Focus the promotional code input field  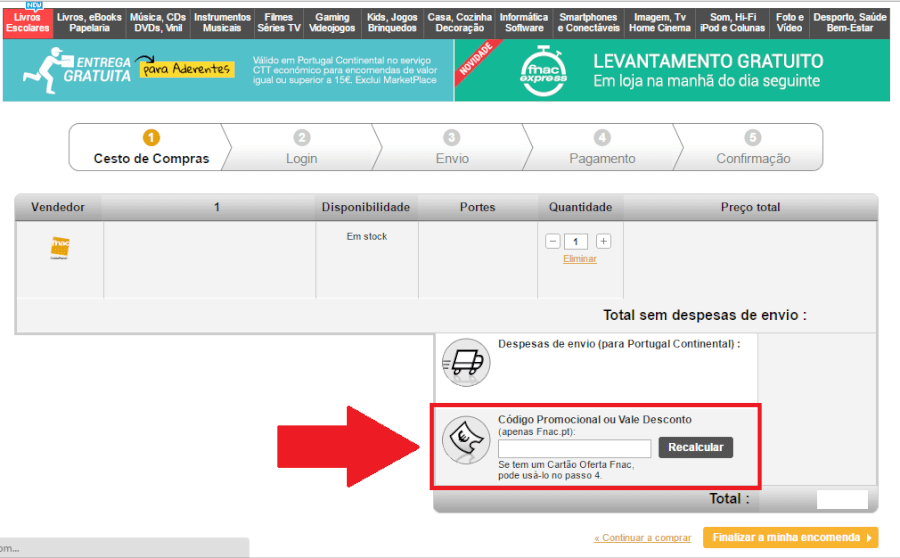(575, 448)
